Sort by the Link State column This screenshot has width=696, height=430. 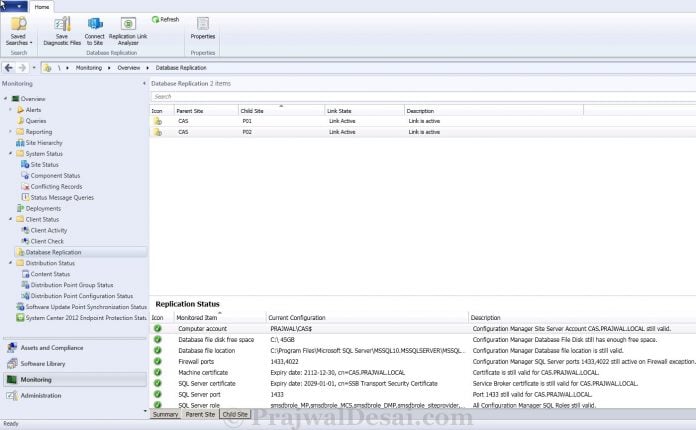[x=364, y=111]
